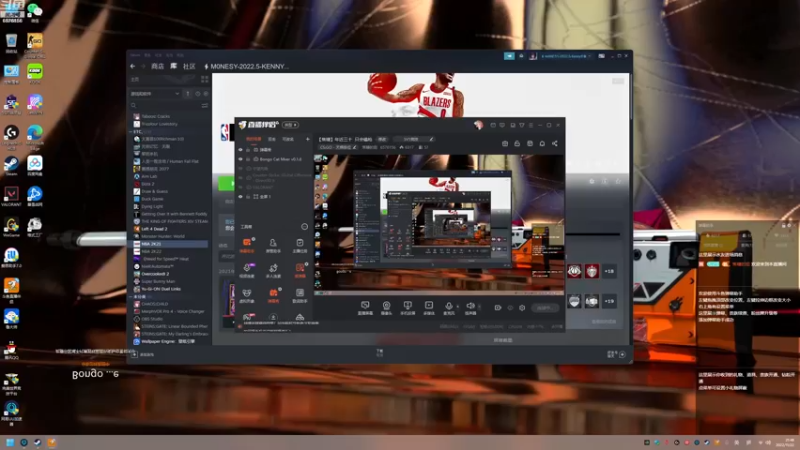This screenshot has height=450, width=800.
Task: Edit live title with the pencil icon
Action: pos(431,139)
